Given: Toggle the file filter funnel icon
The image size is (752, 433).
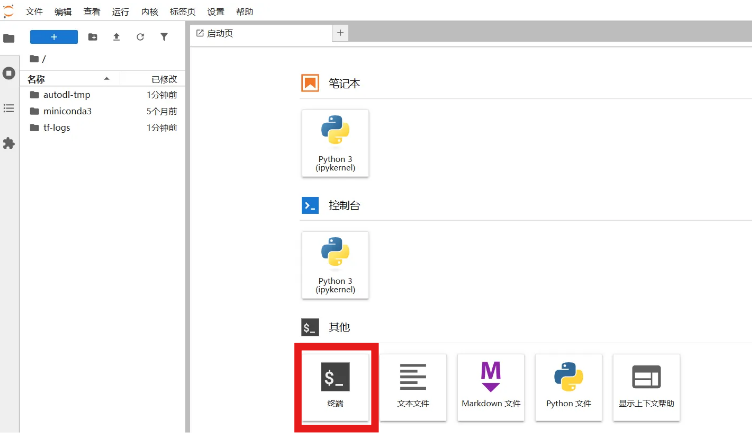Looking at the screenshot, I should click(164, 37).
